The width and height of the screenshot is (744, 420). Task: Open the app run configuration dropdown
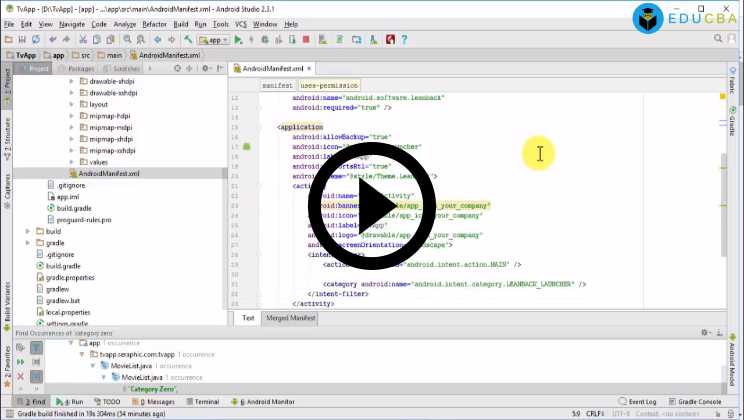tap(214, 40)
